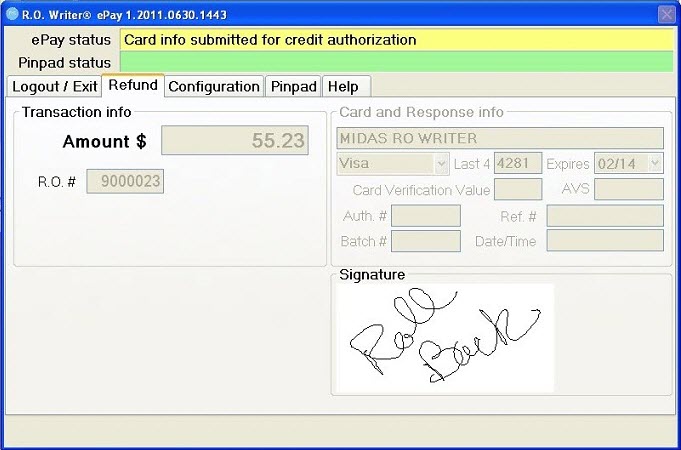681x450 pixels.
Task: Click the Batch # field
Action: [425, 241]
